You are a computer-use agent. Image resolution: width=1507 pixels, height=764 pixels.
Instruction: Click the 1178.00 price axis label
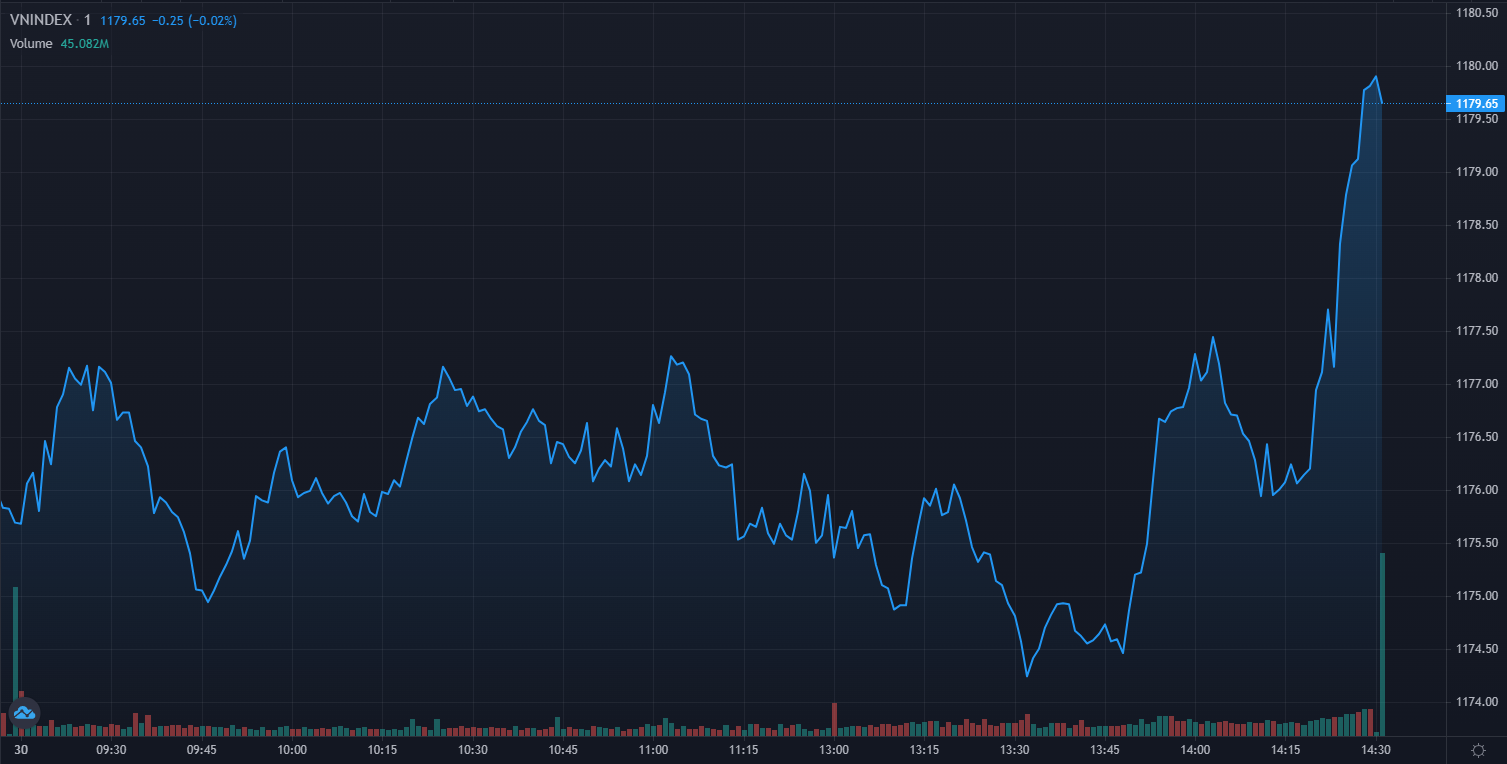pos(1477,278)
